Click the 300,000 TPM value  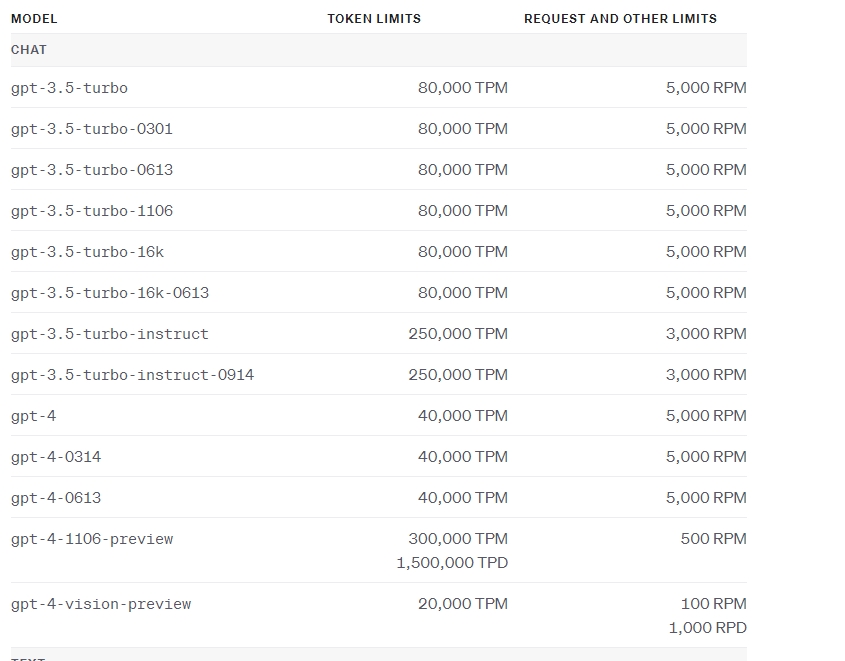458,539
